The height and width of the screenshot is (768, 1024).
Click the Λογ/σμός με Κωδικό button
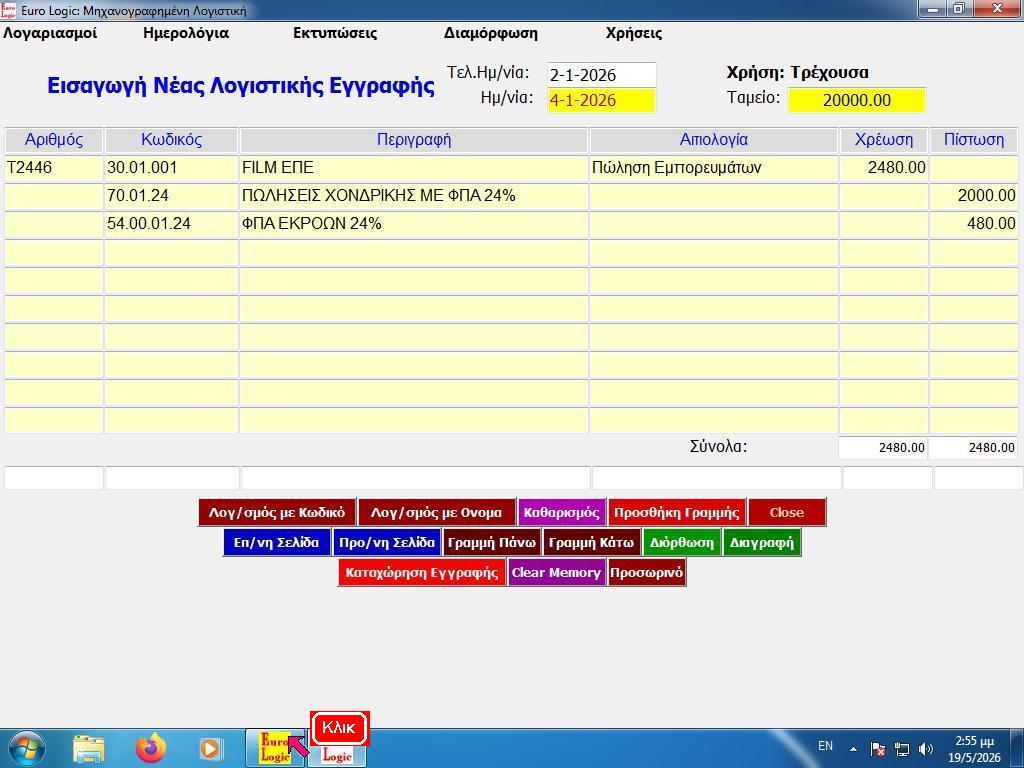(277, 513)
